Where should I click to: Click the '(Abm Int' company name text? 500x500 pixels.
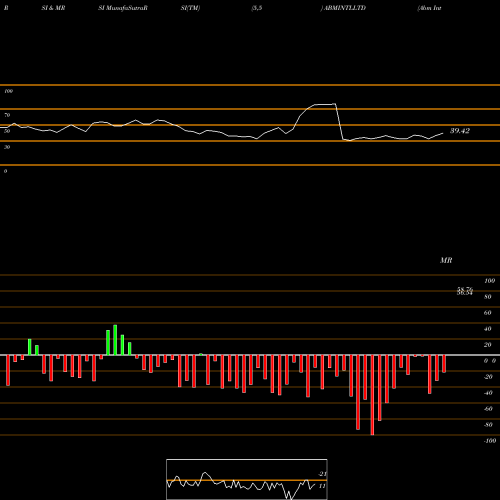429,8
